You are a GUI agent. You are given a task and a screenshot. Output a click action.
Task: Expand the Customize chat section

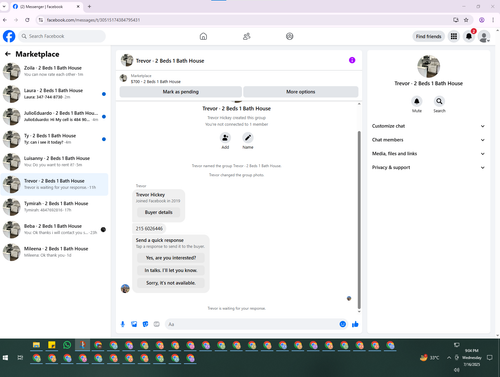[428, 126]
